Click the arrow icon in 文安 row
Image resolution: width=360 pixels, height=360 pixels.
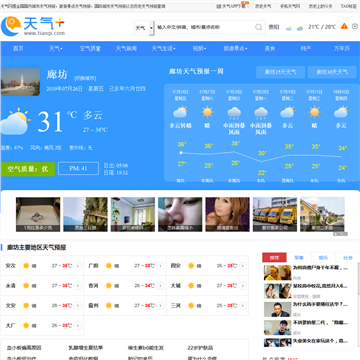78,305
